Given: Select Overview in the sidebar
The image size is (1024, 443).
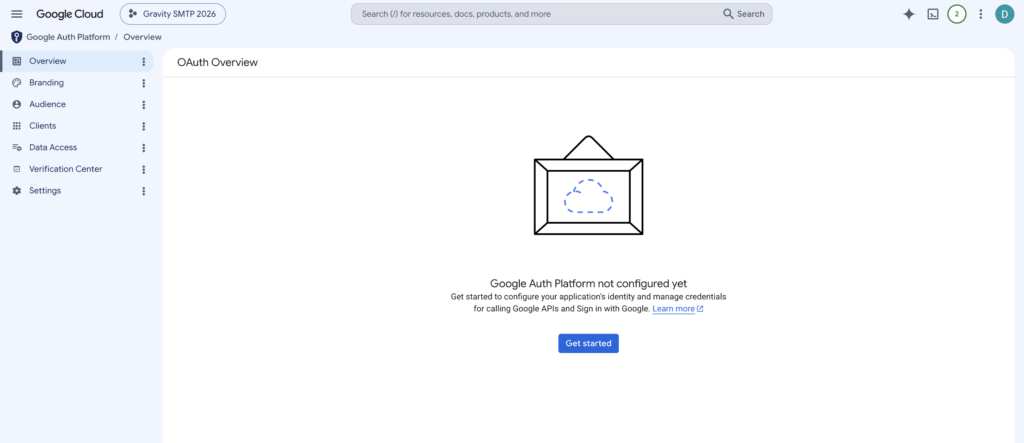Looking at the screenshot, I should pos(77,61).
